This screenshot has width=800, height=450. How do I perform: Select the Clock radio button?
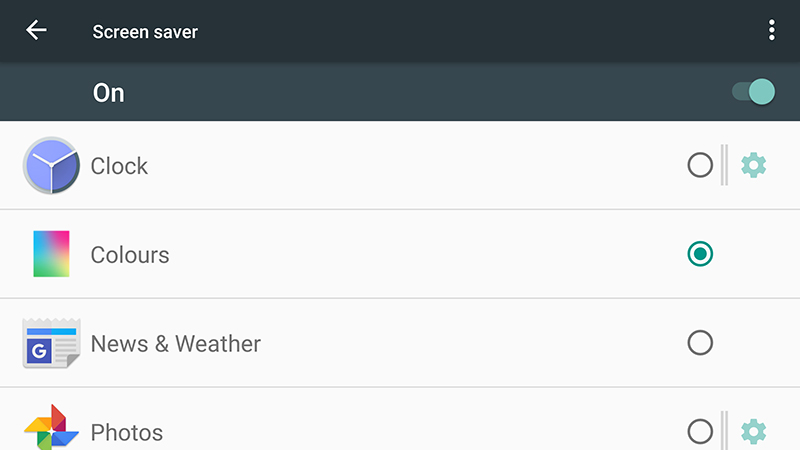[x=700, y=165]
